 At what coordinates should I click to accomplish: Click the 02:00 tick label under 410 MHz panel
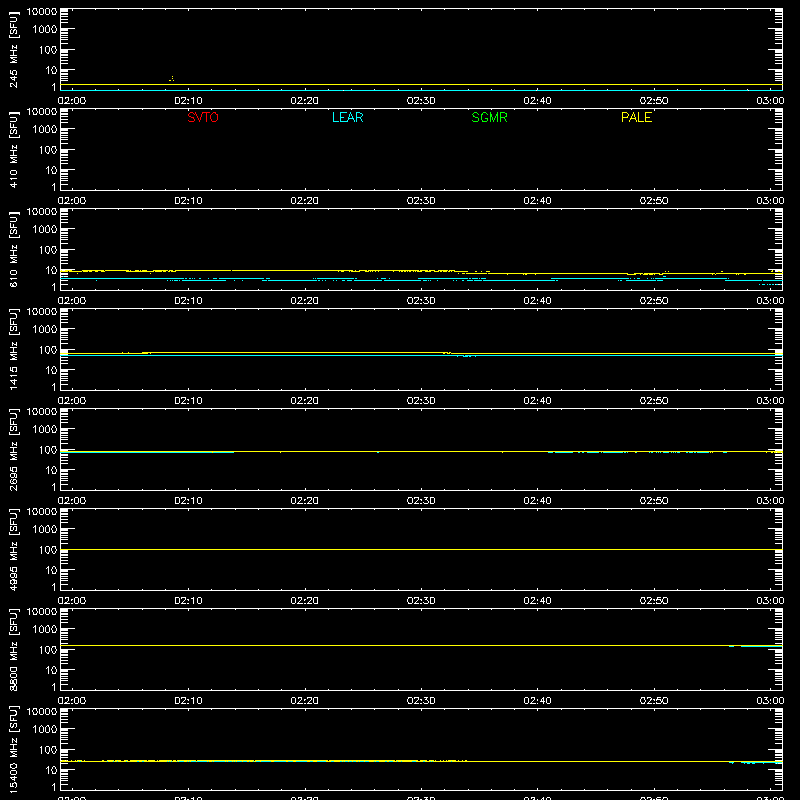tap(72, 201)
